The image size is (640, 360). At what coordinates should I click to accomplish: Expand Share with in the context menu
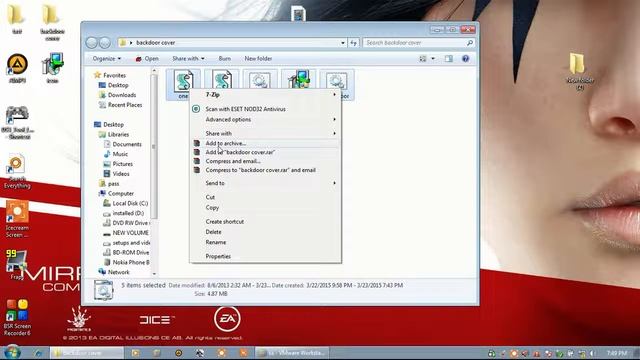(x=265, y=133)
